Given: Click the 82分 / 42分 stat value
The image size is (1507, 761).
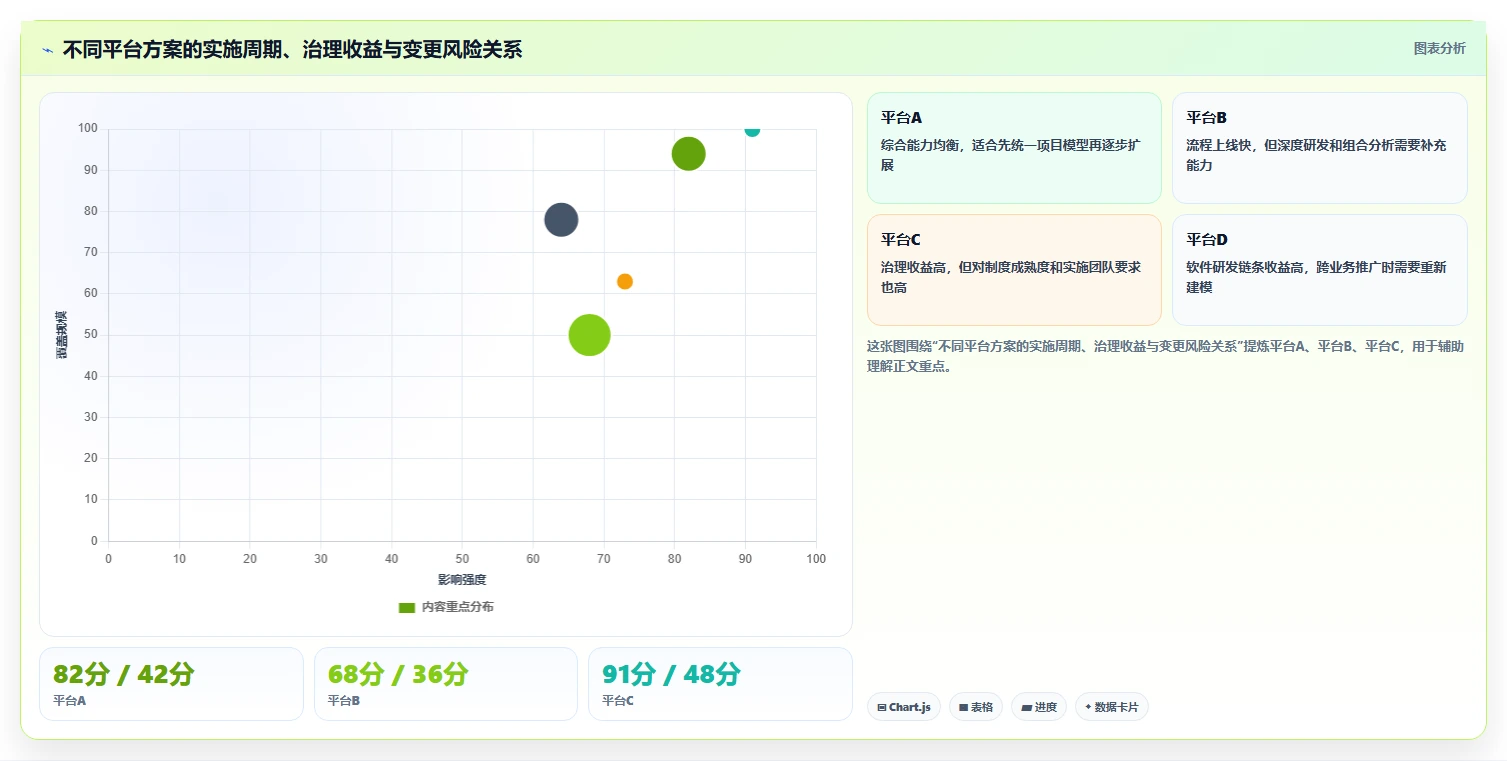Looking at the screenshot, I should [123, 675].
